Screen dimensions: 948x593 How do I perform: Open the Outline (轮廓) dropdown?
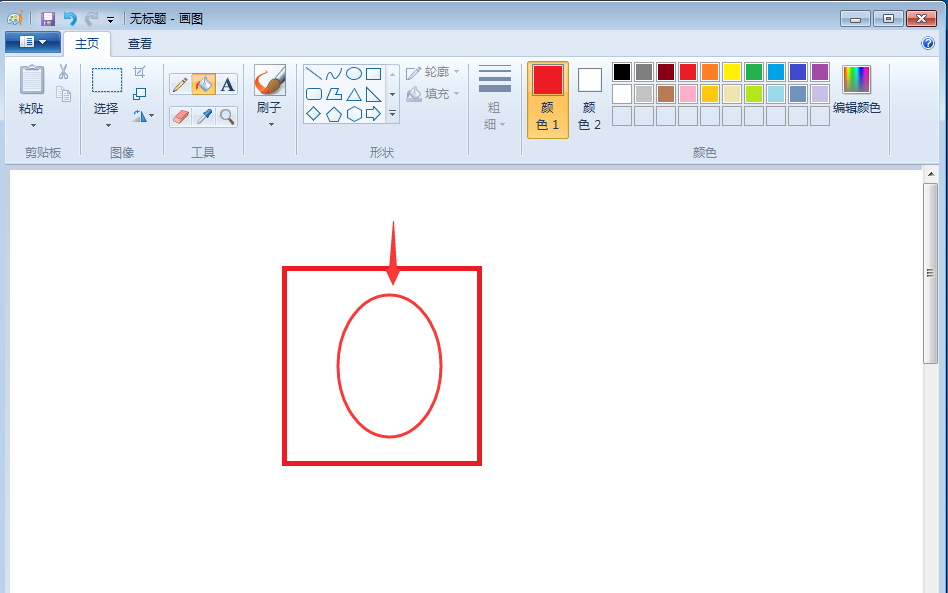433,72
